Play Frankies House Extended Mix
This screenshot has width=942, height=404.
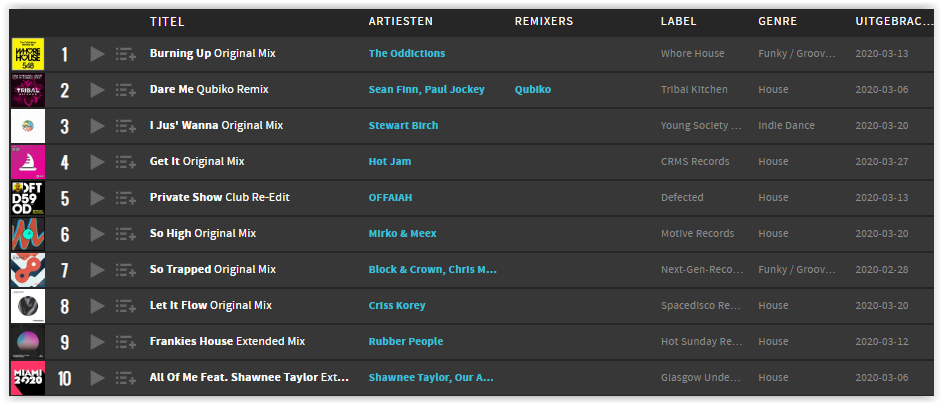point(97,342)
